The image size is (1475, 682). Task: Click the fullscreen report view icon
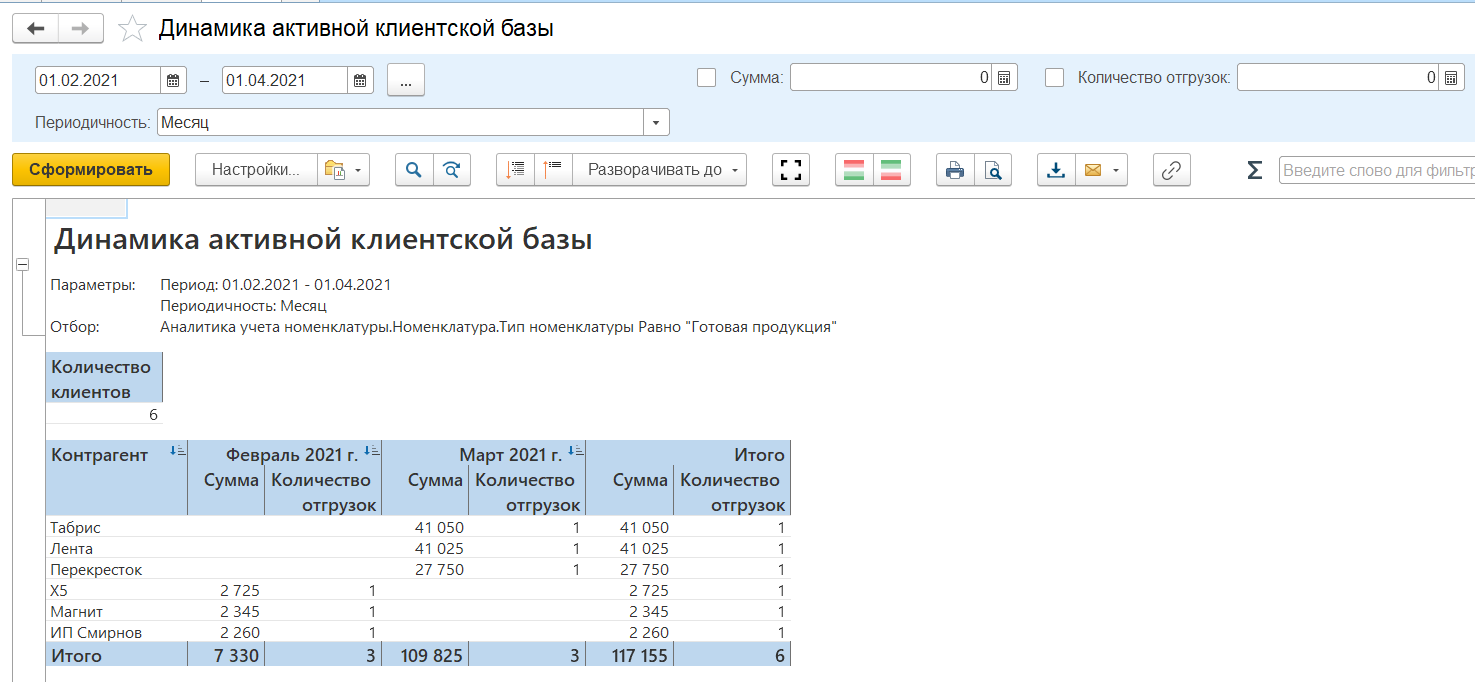tap(790, 170)
